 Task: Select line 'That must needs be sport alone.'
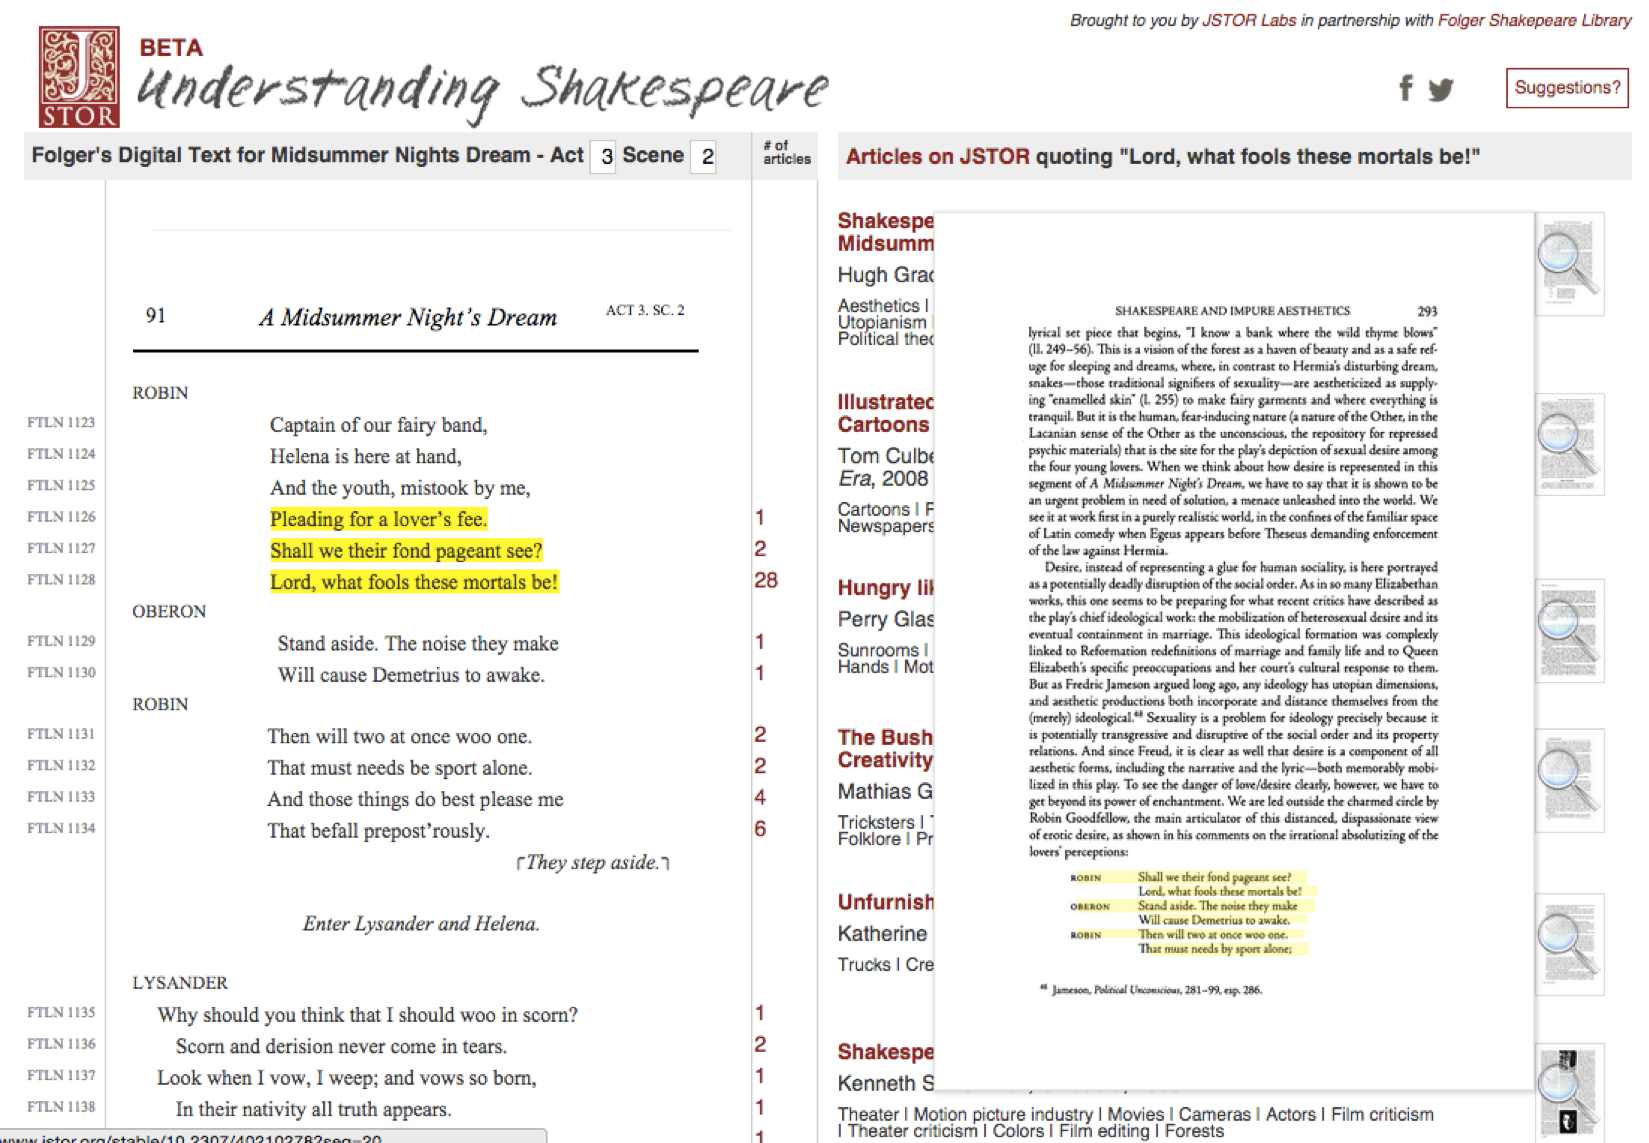point(400,768)
